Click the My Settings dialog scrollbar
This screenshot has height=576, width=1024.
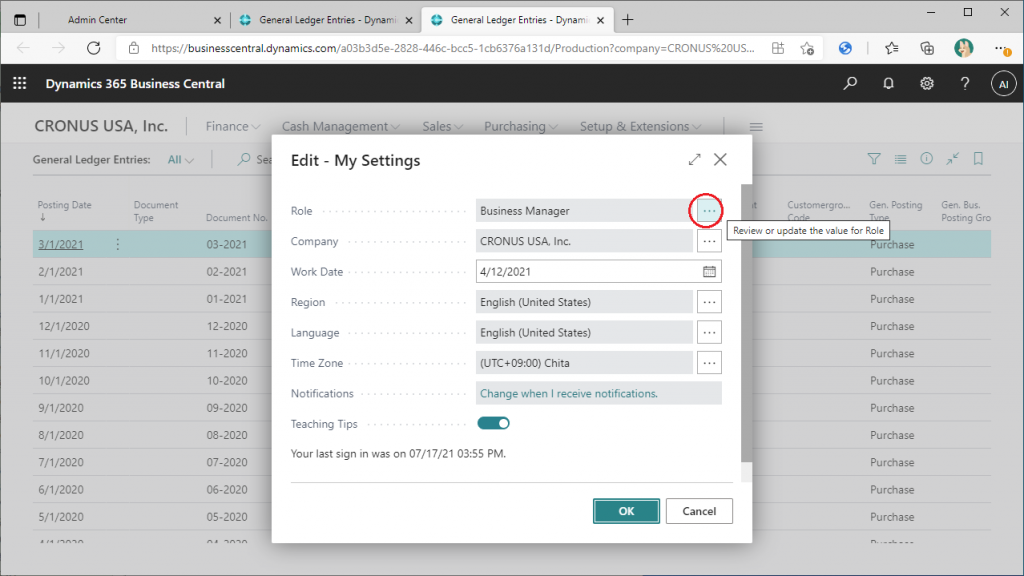click(x=746, y=323)
